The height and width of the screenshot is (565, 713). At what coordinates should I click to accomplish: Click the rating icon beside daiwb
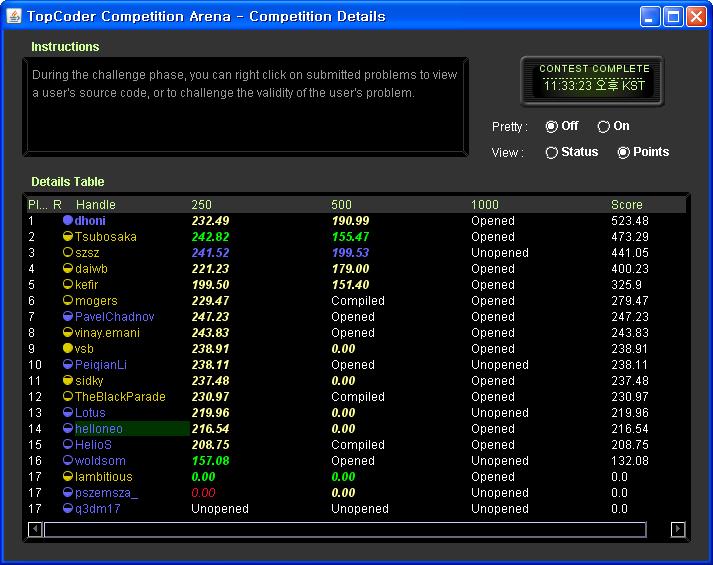click(x=68, y=268)
